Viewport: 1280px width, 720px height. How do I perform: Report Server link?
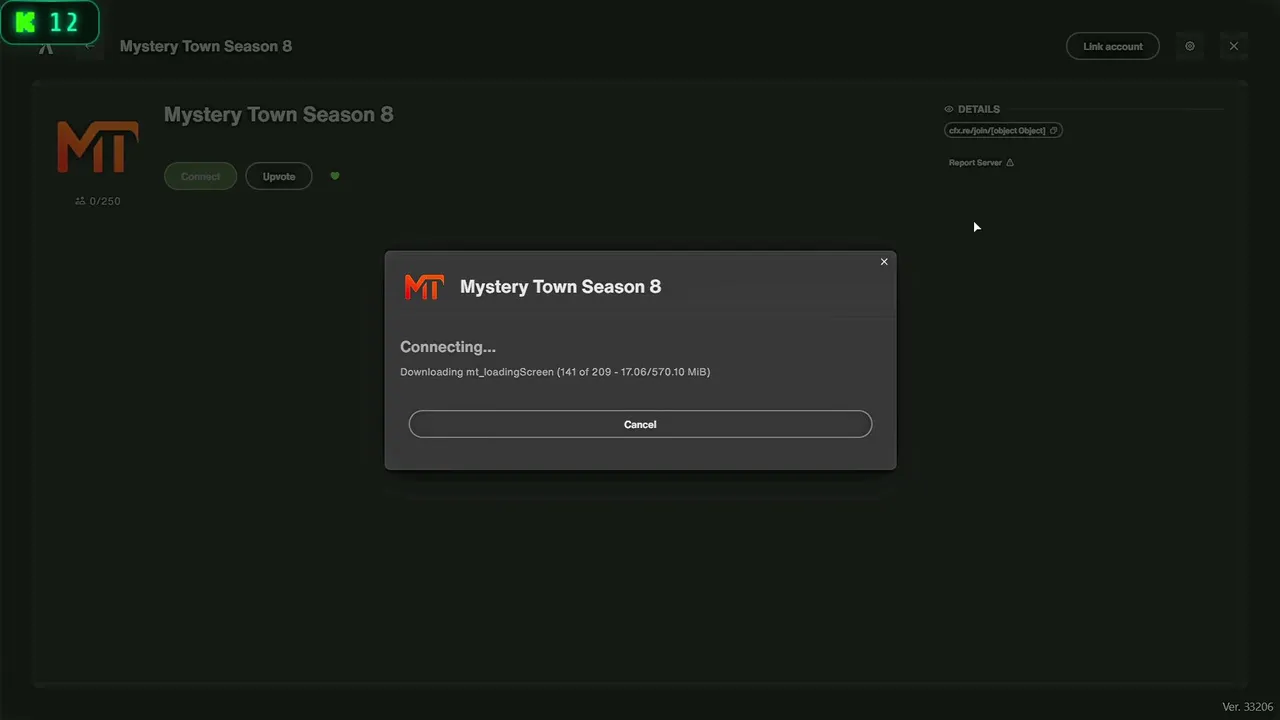pyautogui.click(x=981, y=162)
